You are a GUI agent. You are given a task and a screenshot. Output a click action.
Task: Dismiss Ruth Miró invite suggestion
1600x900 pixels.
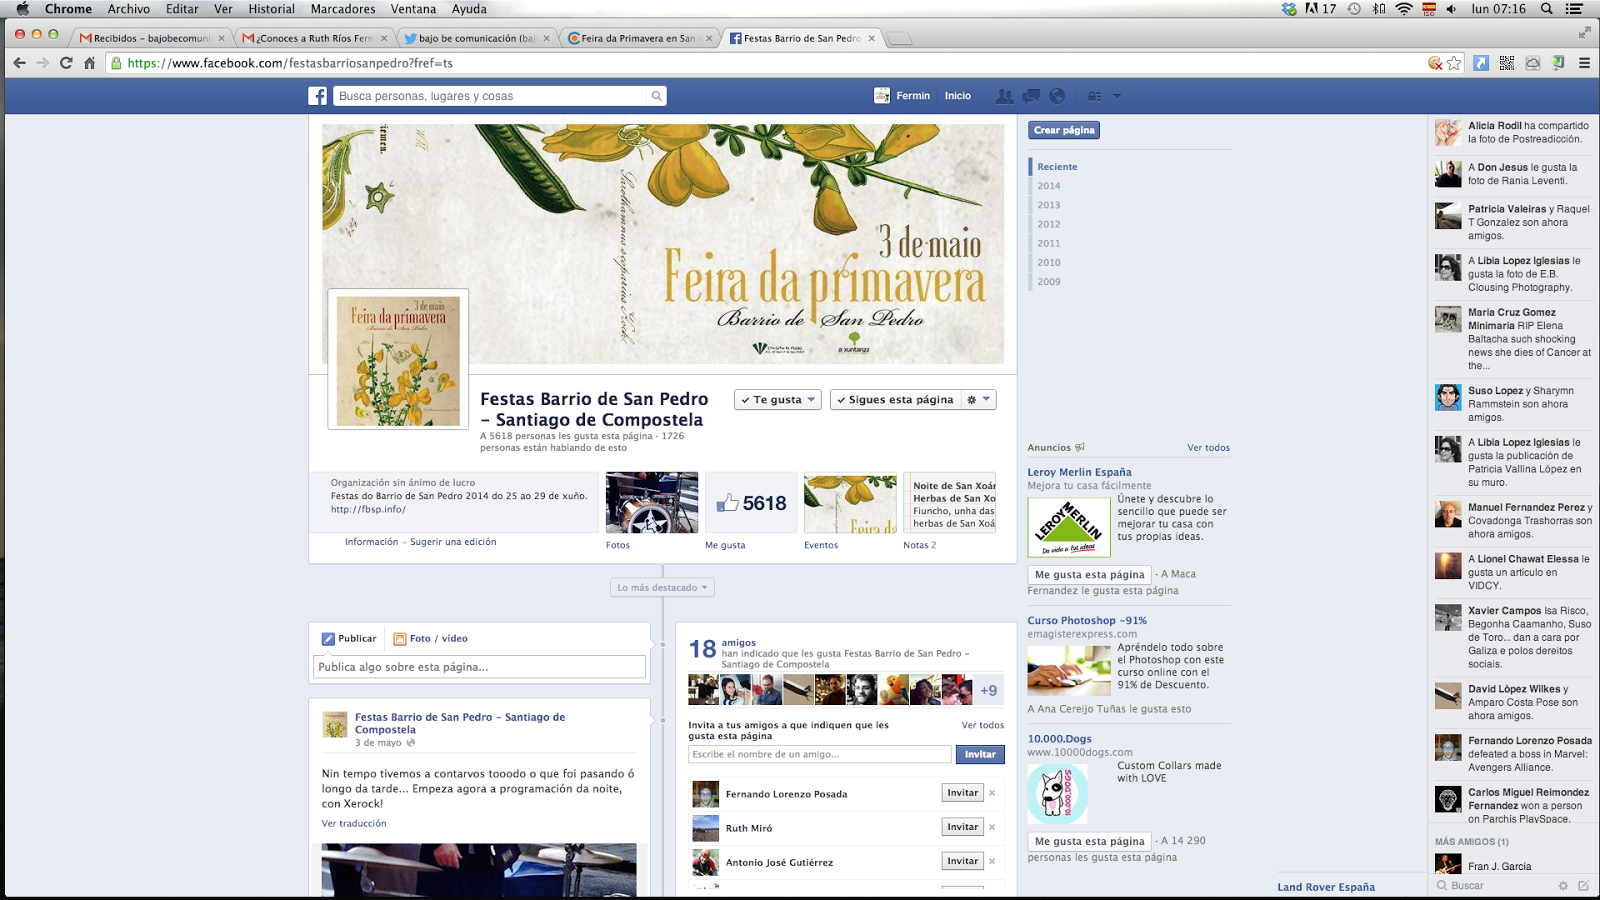pyautogui.click(x=992, y=827)
